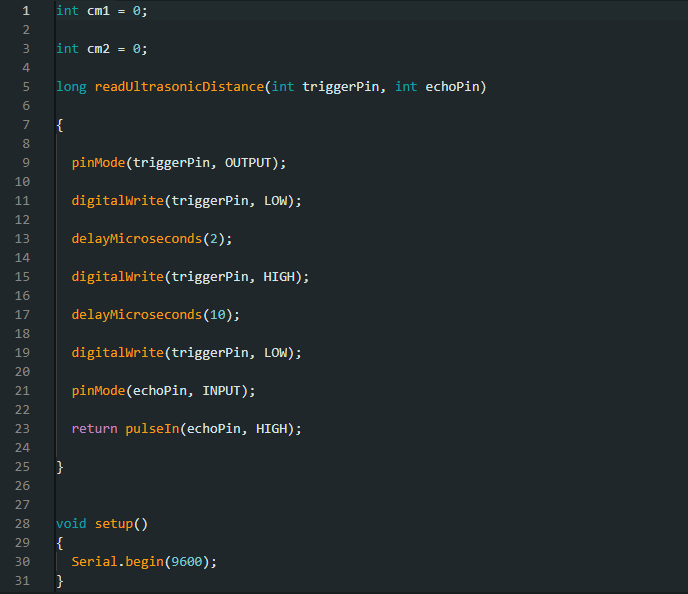The width and height of the screenshot is (688, 594).
Task: Click the 9600 baud value
Action: coord(186,562)
